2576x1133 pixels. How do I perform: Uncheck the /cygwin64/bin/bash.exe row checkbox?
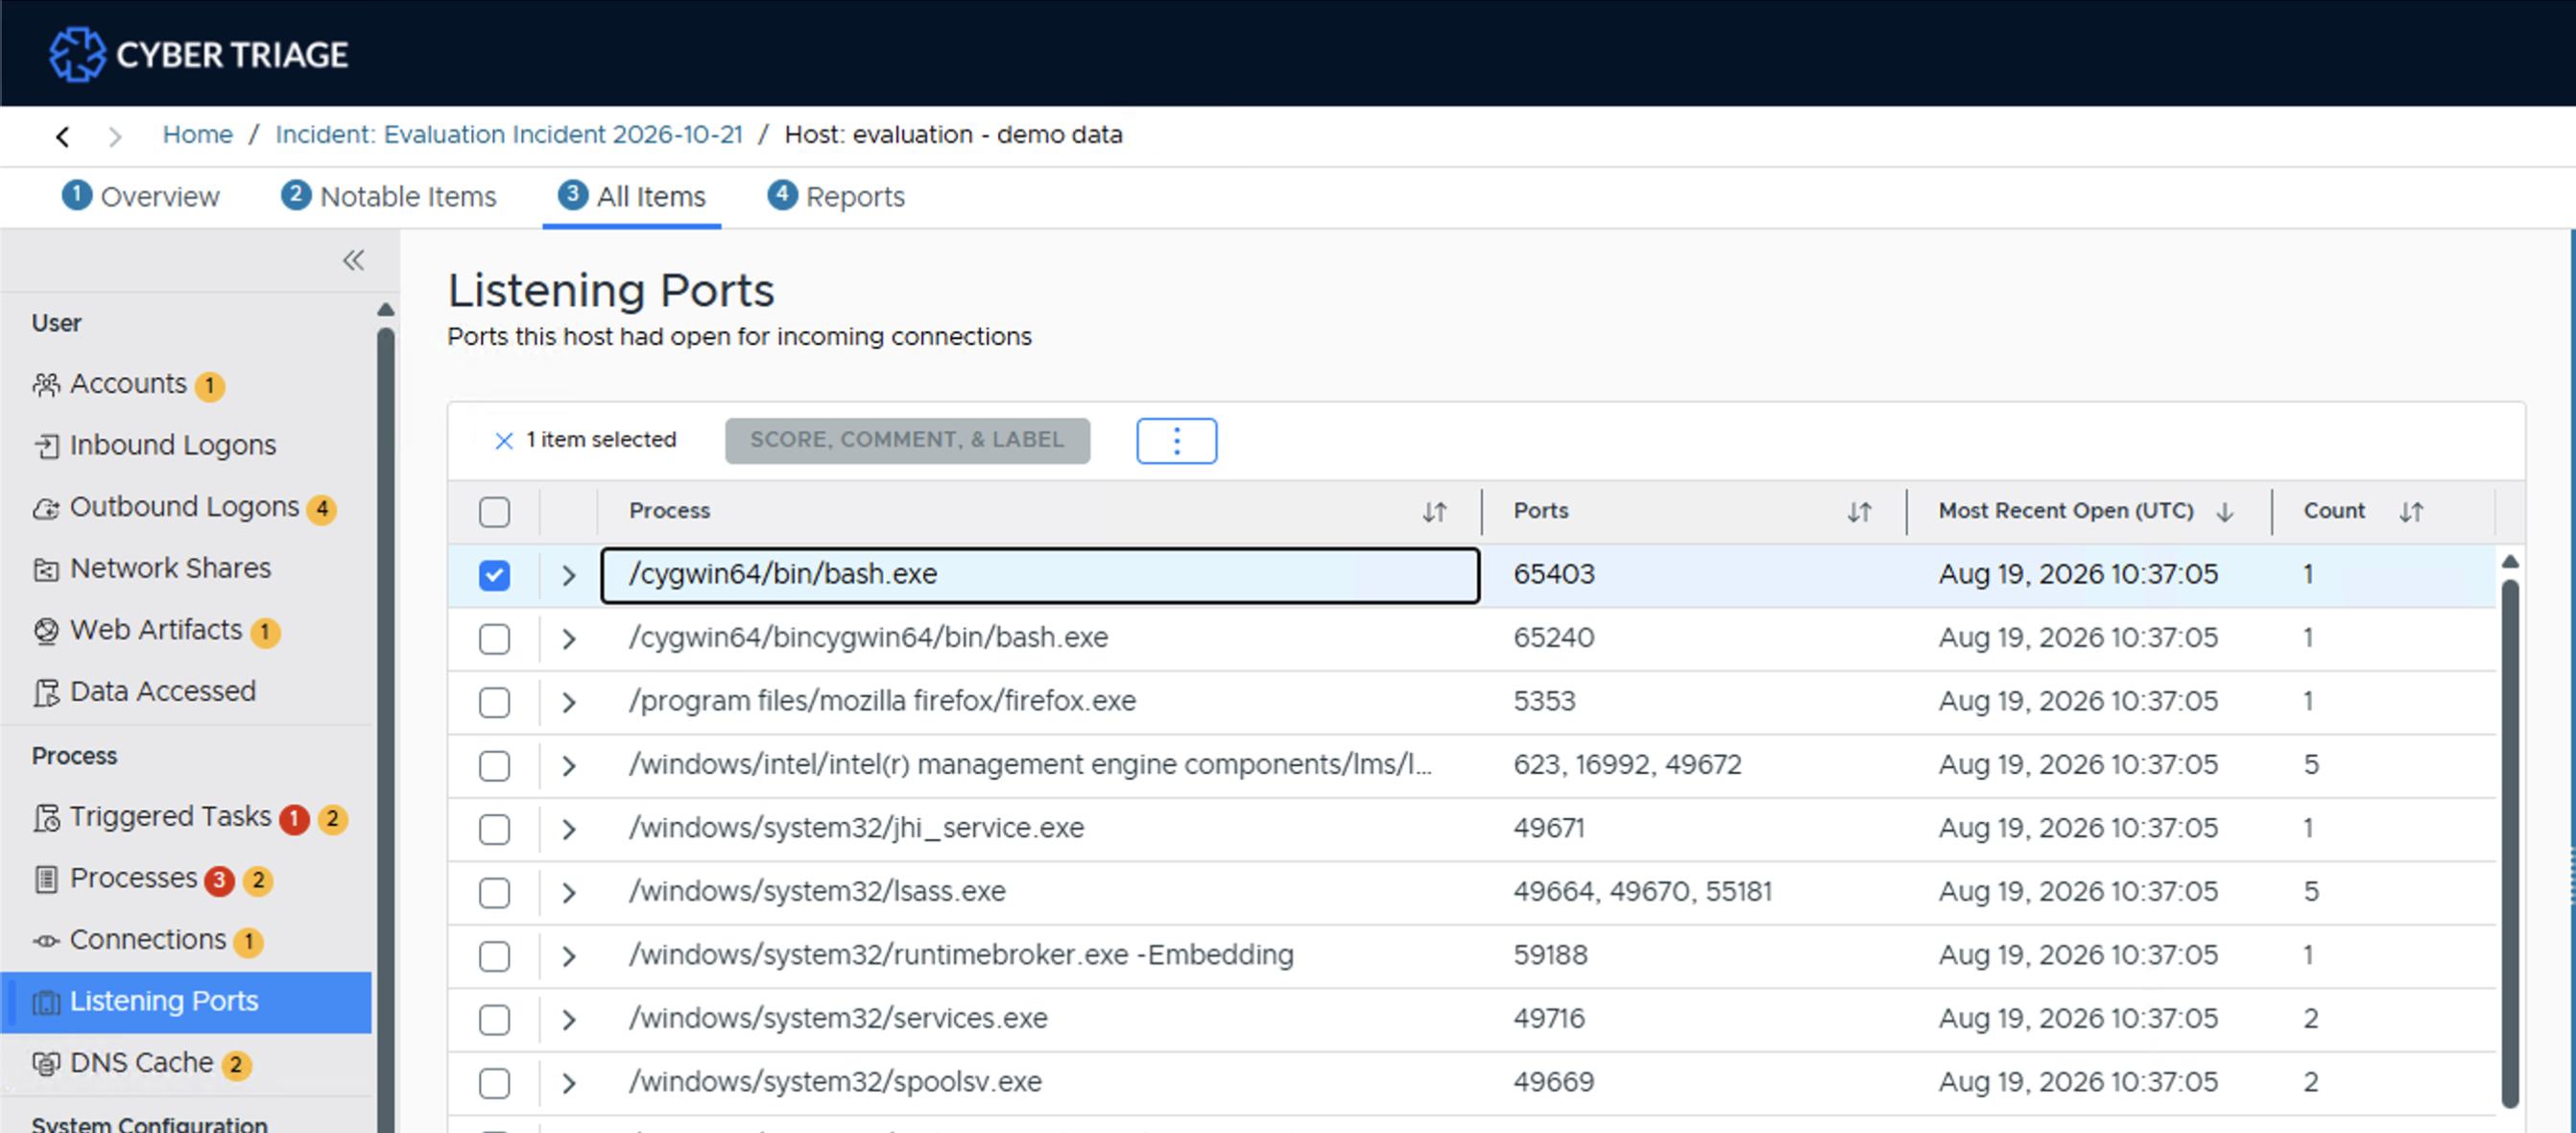click(494, 575)
